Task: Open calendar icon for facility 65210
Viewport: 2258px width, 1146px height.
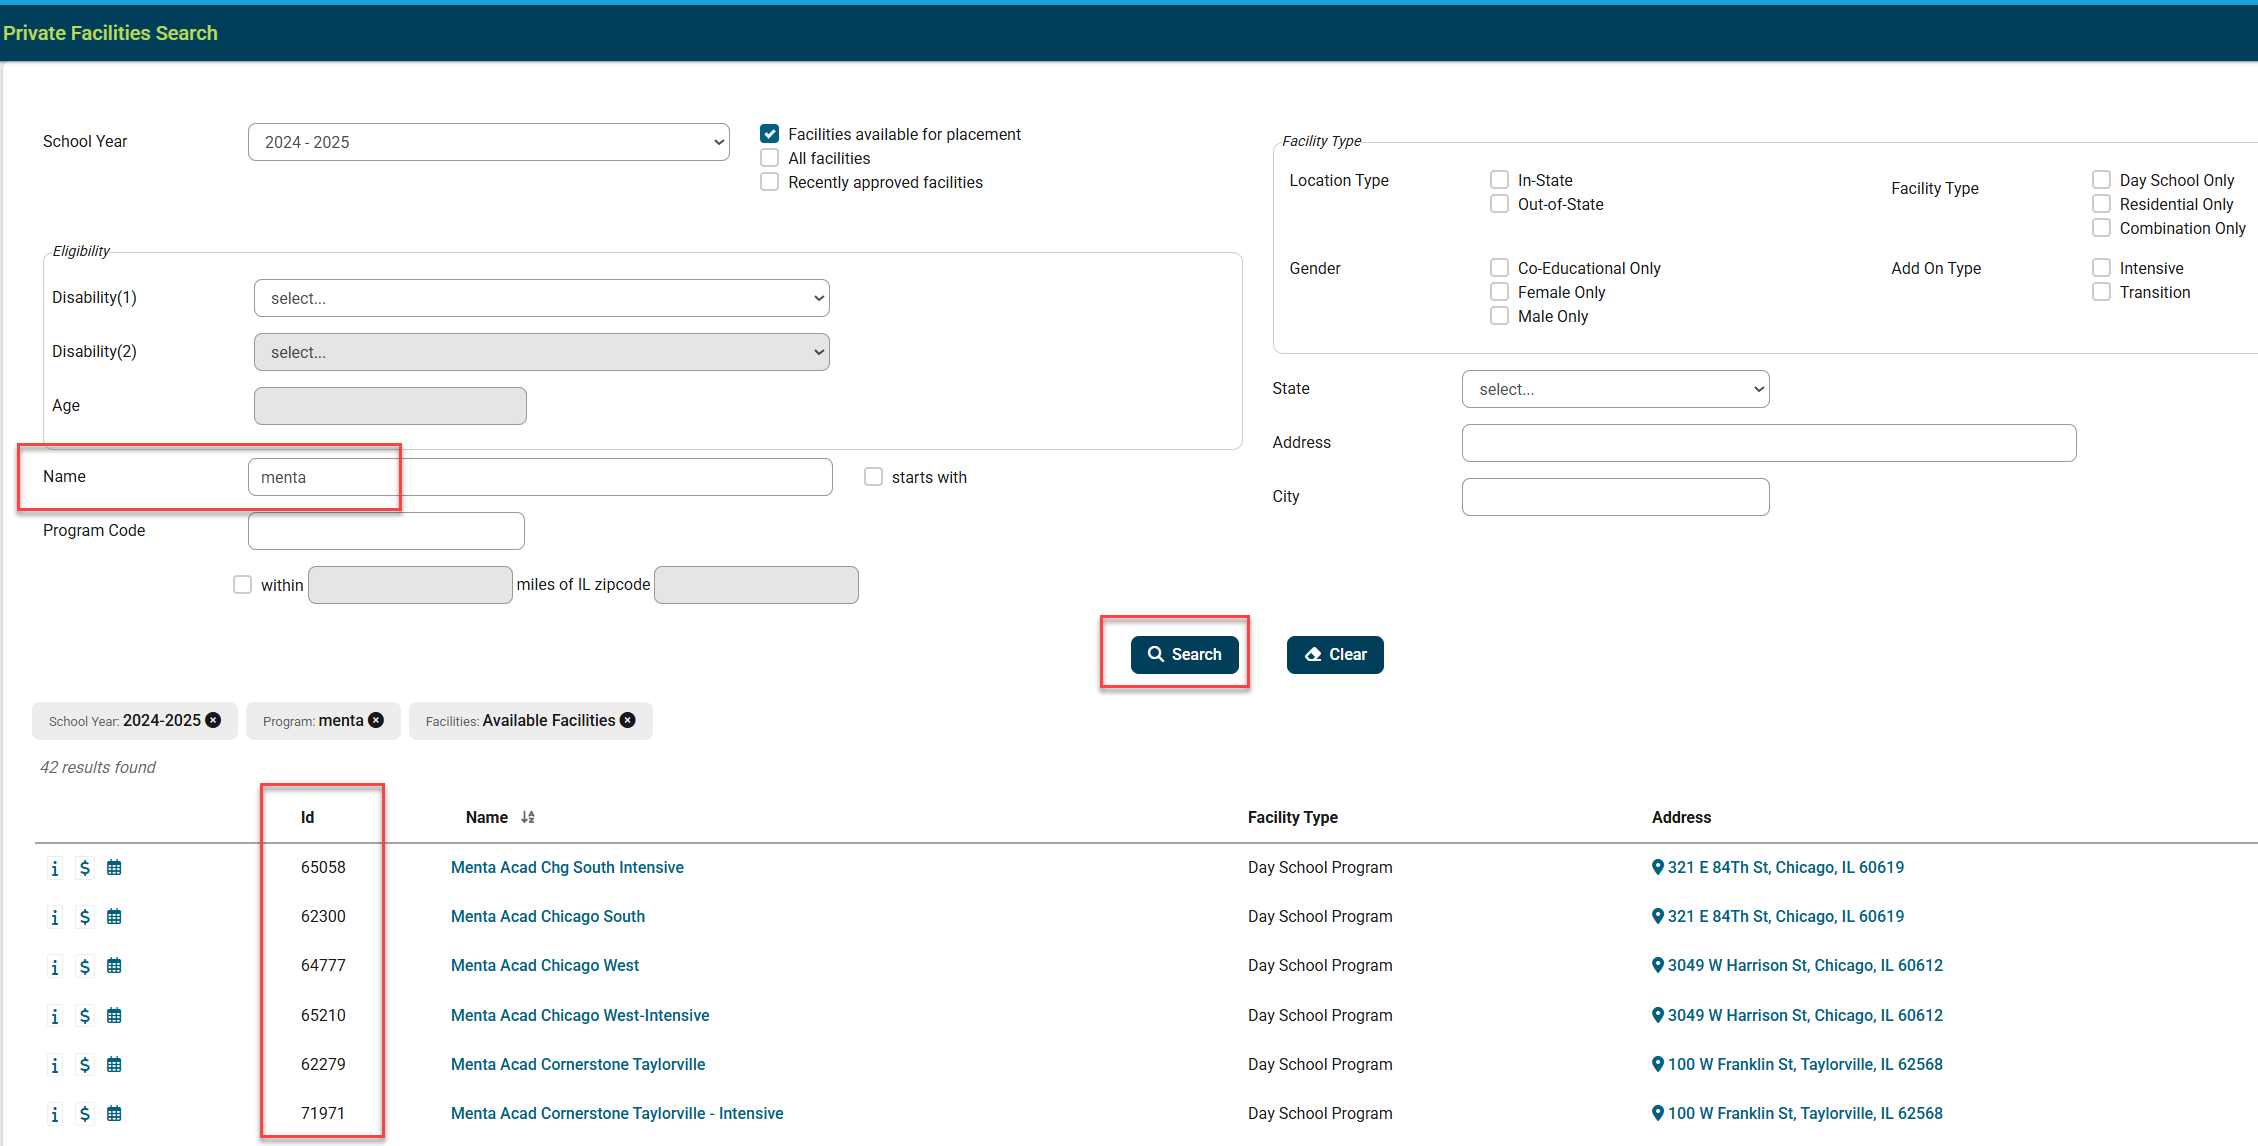Action: (114, 1016)
